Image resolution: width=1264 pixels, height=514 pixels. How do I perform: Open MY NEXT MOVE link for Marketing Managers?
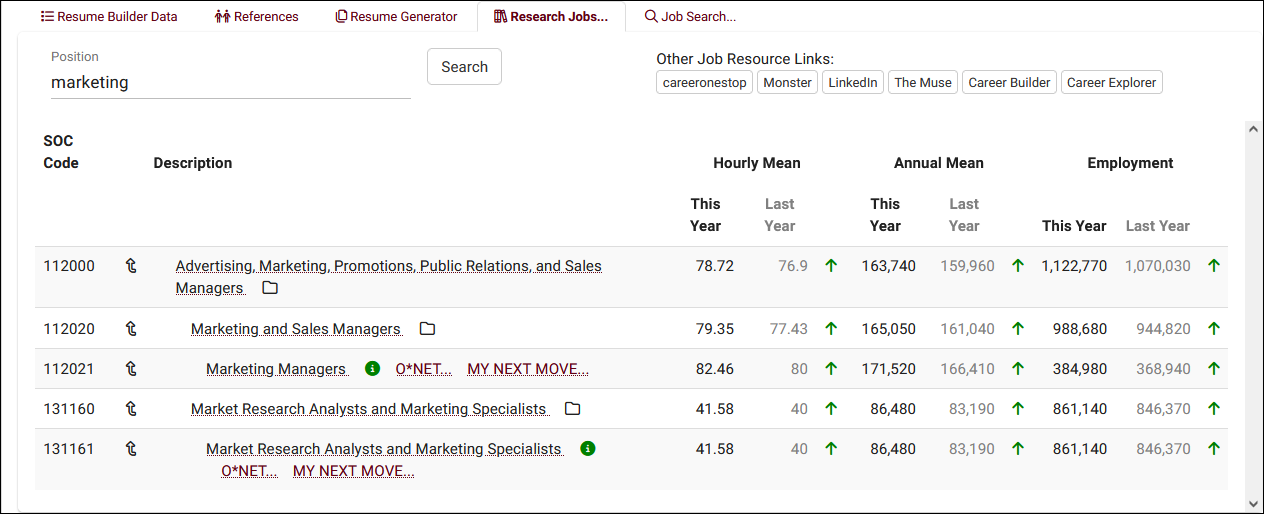coord(527,369)
